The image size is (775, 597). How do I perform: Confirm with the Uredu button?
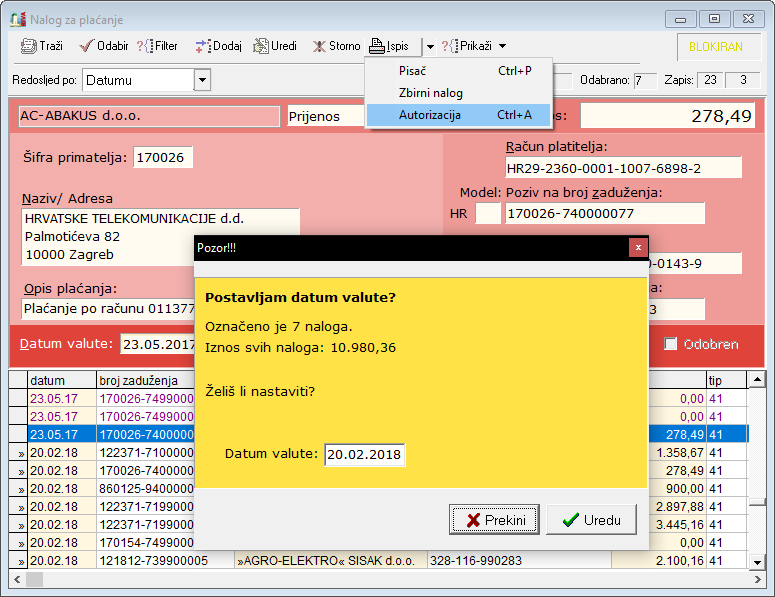[x=591, y=520]
